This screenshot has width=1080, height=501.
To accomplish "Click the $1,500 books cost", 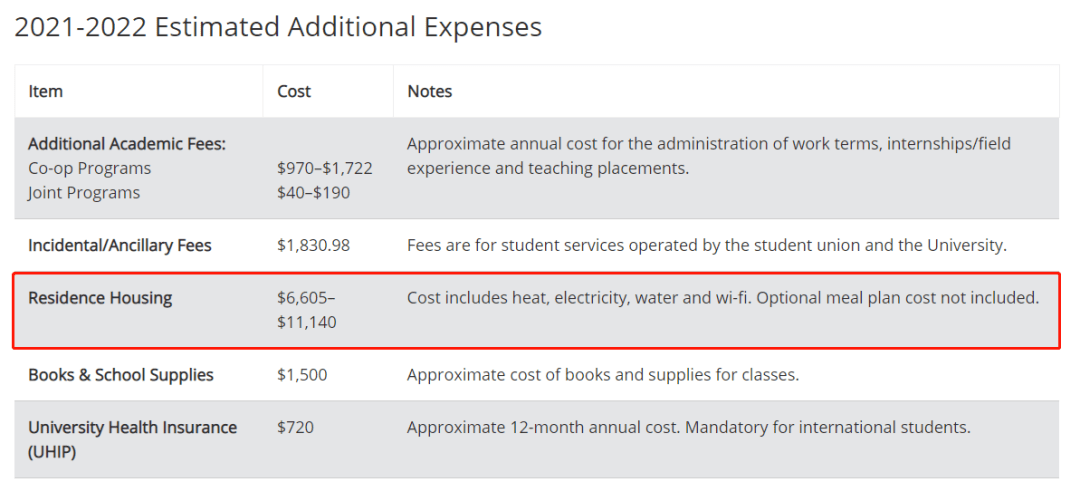I will click(x=302, y=375).
